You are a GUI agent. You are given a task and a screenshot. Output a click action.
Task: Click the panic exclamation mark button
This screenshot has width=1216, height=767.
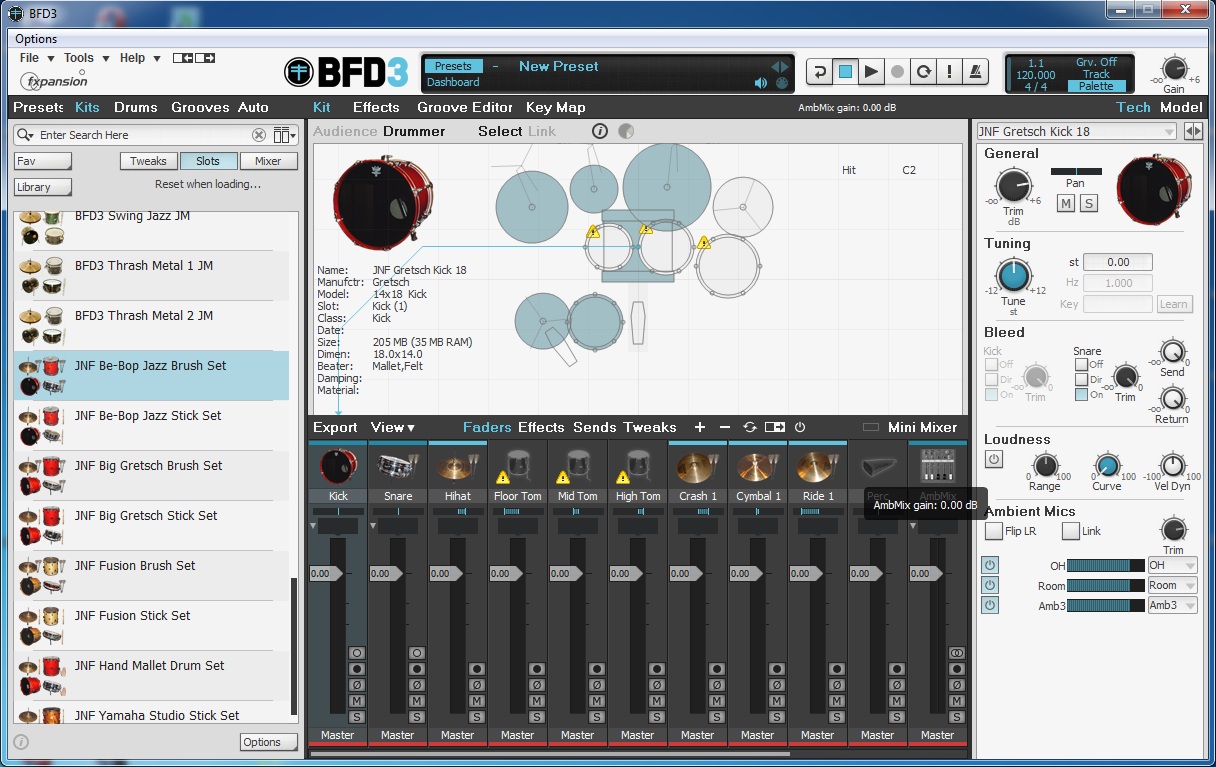949,72
